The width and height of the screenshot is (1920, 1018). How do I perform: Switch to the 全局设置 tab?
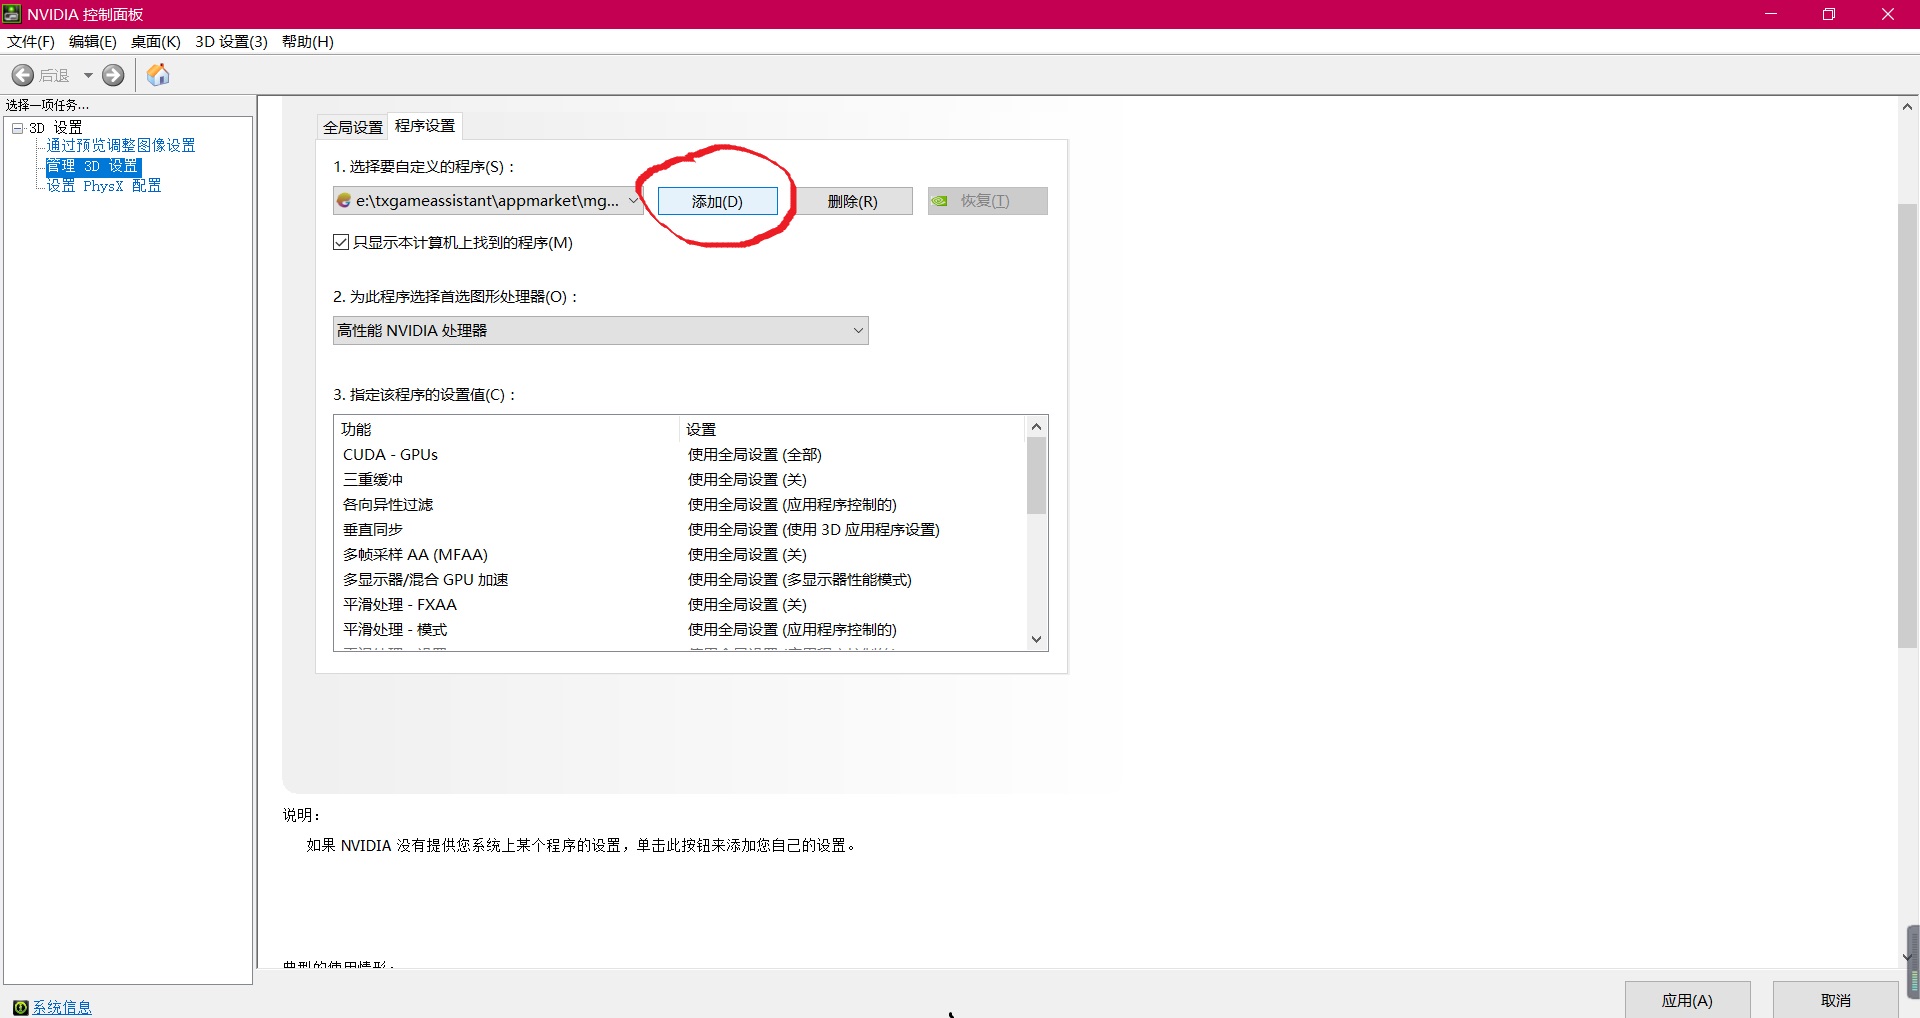pos(353,127)
